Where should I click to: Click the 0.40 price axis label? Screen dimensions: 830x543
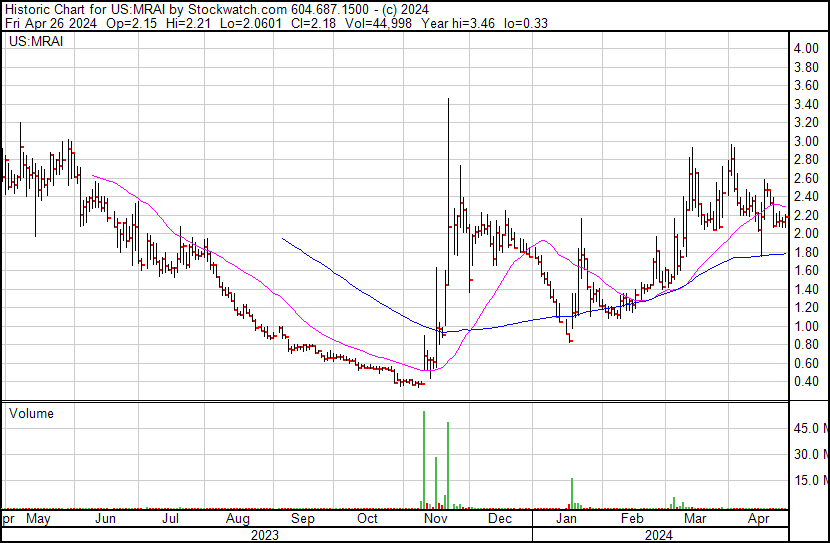point(807,382)
